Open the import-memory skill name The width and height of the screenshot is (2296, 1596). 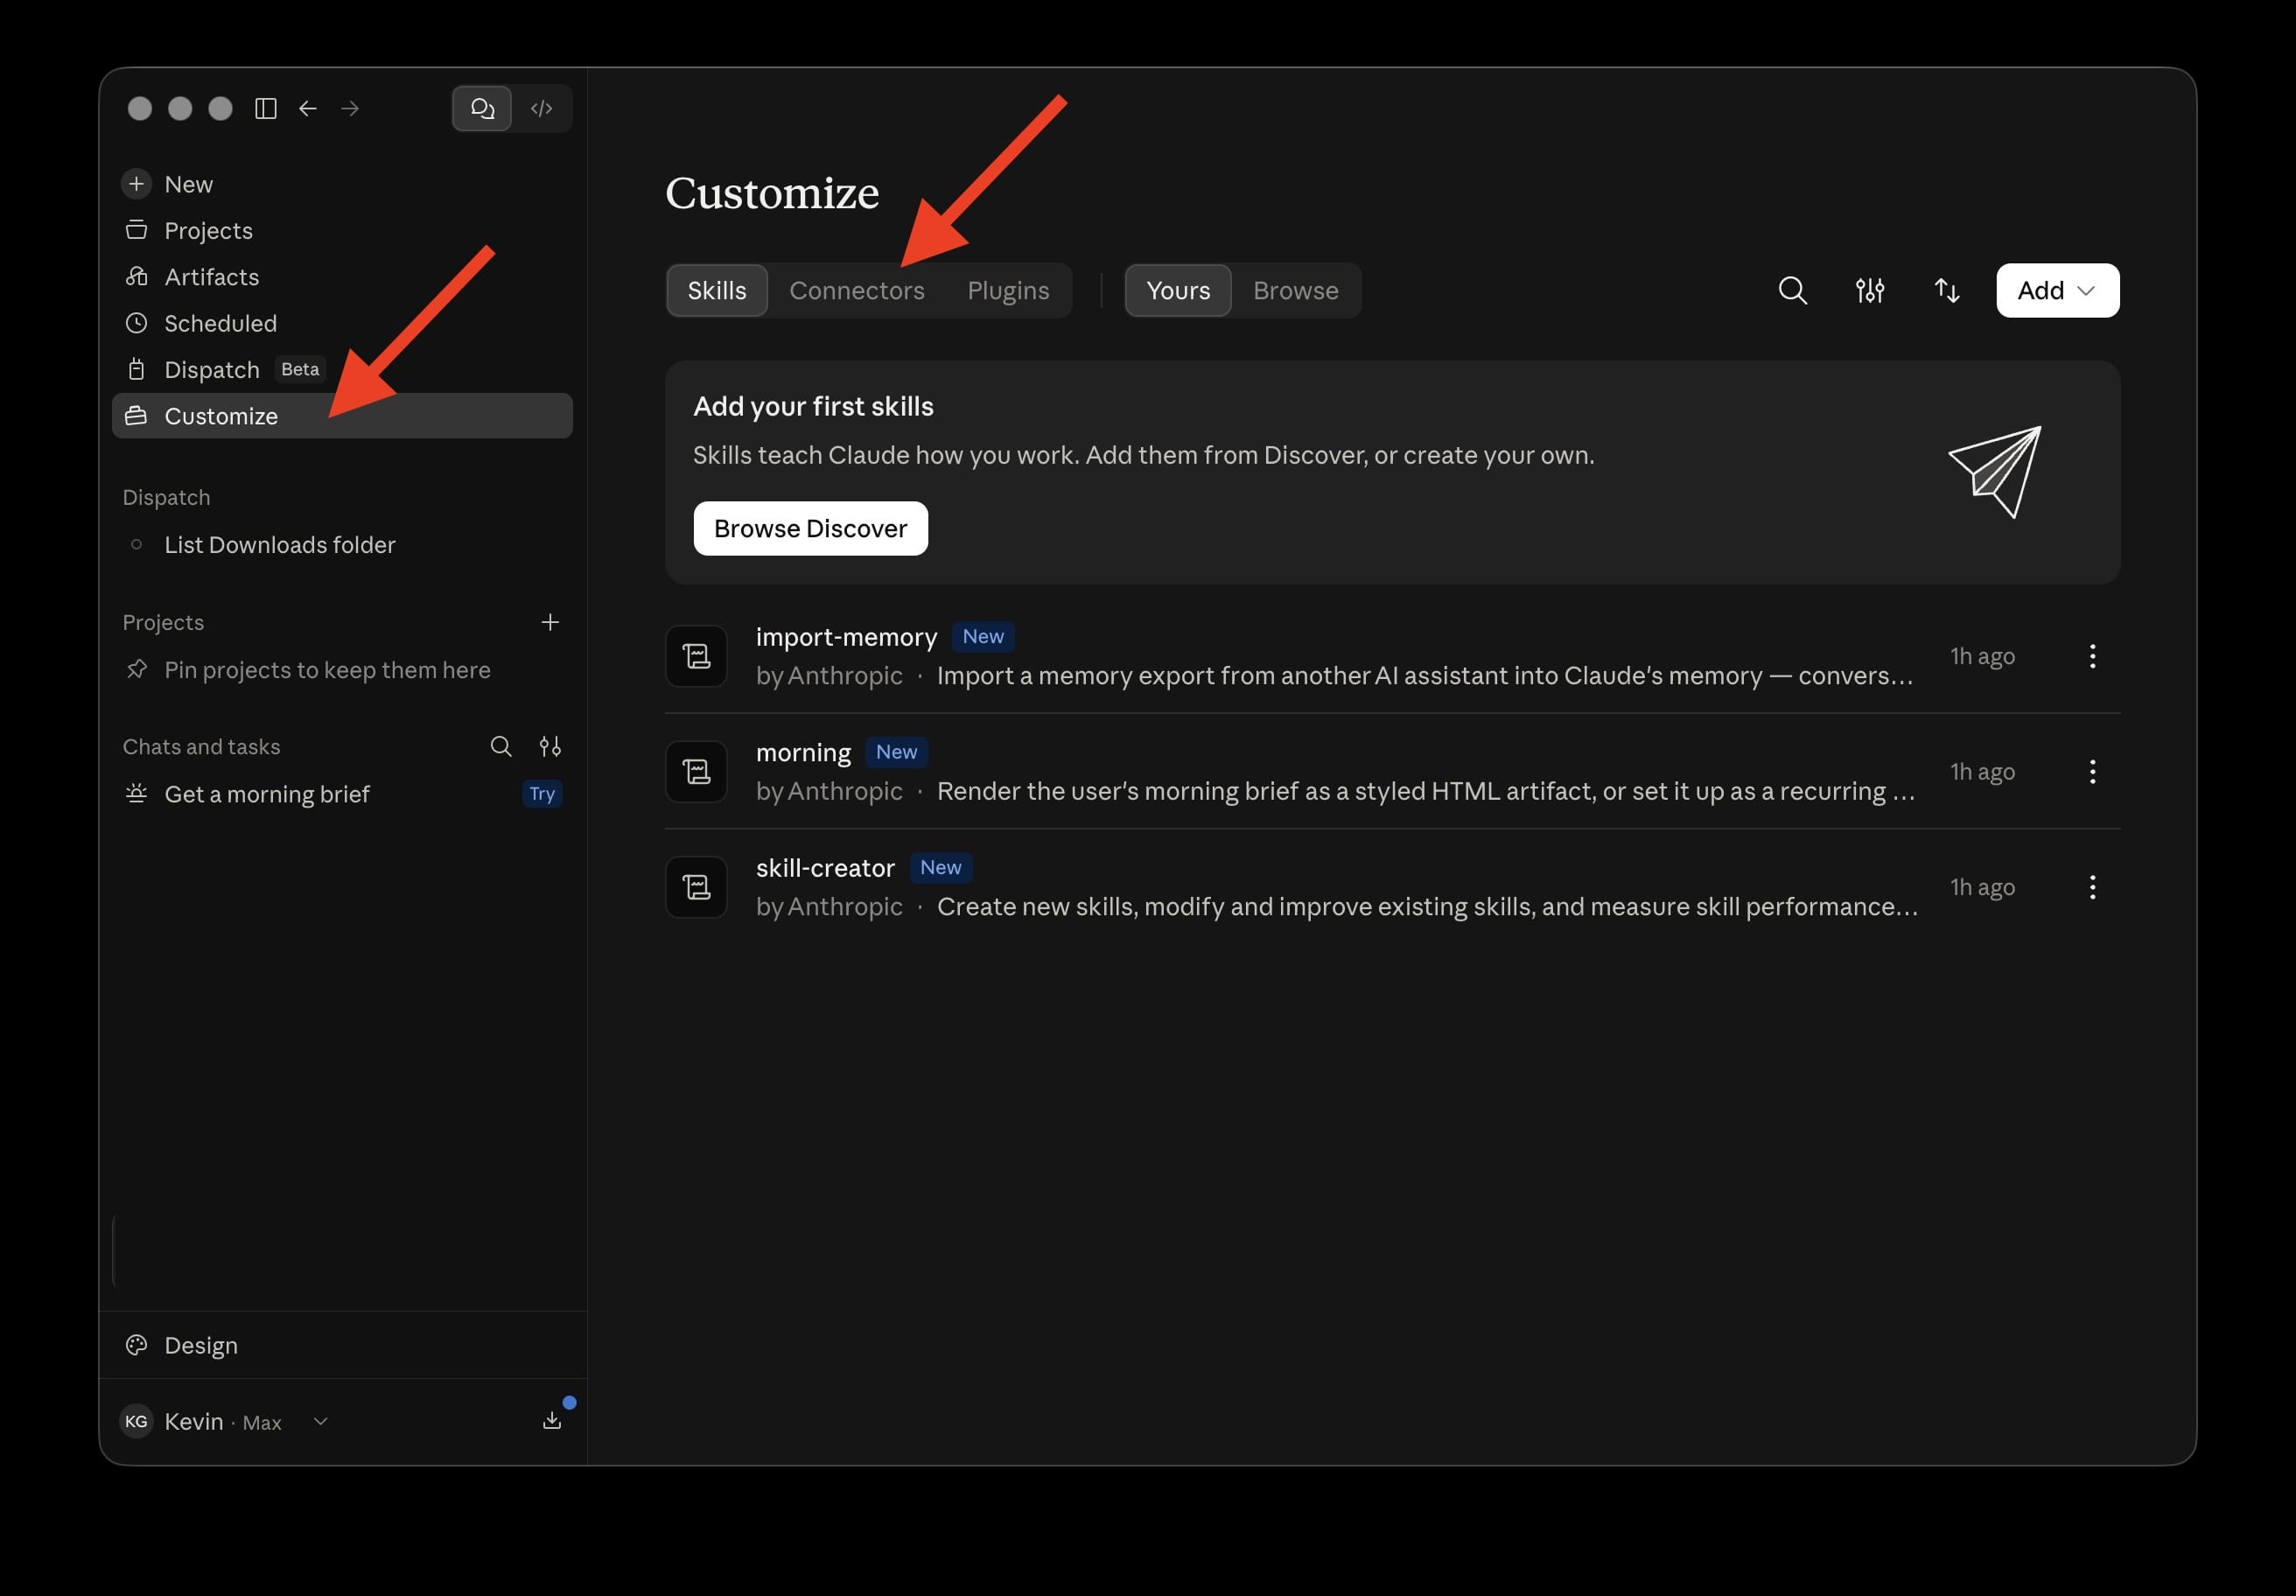pyautogui.click(x=847, y=637)
